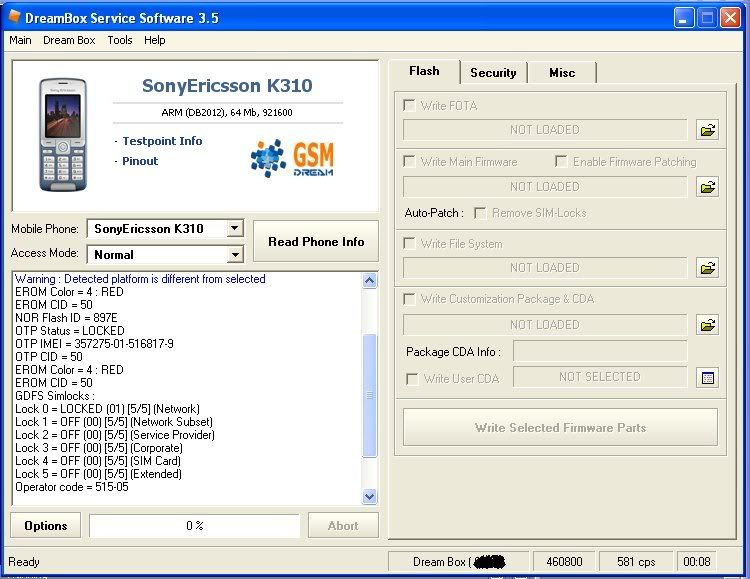
Task: Click 'Lock 4 = OFF' SIM Card line
Action: [98, 461]
